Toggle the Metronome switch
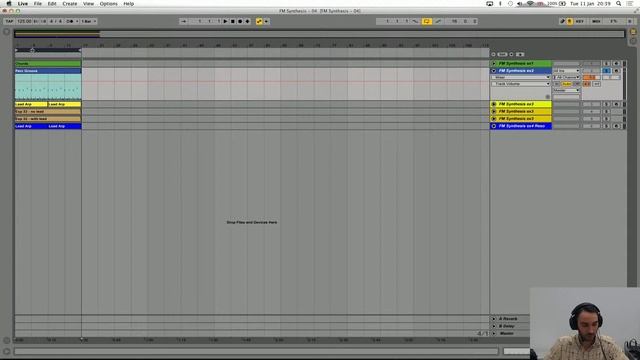 (69, 21)
